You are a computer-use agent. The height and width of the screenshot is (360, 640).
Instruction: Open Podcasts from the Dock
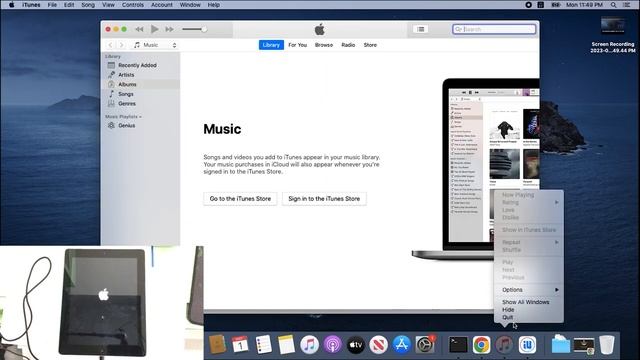point(333,344)
